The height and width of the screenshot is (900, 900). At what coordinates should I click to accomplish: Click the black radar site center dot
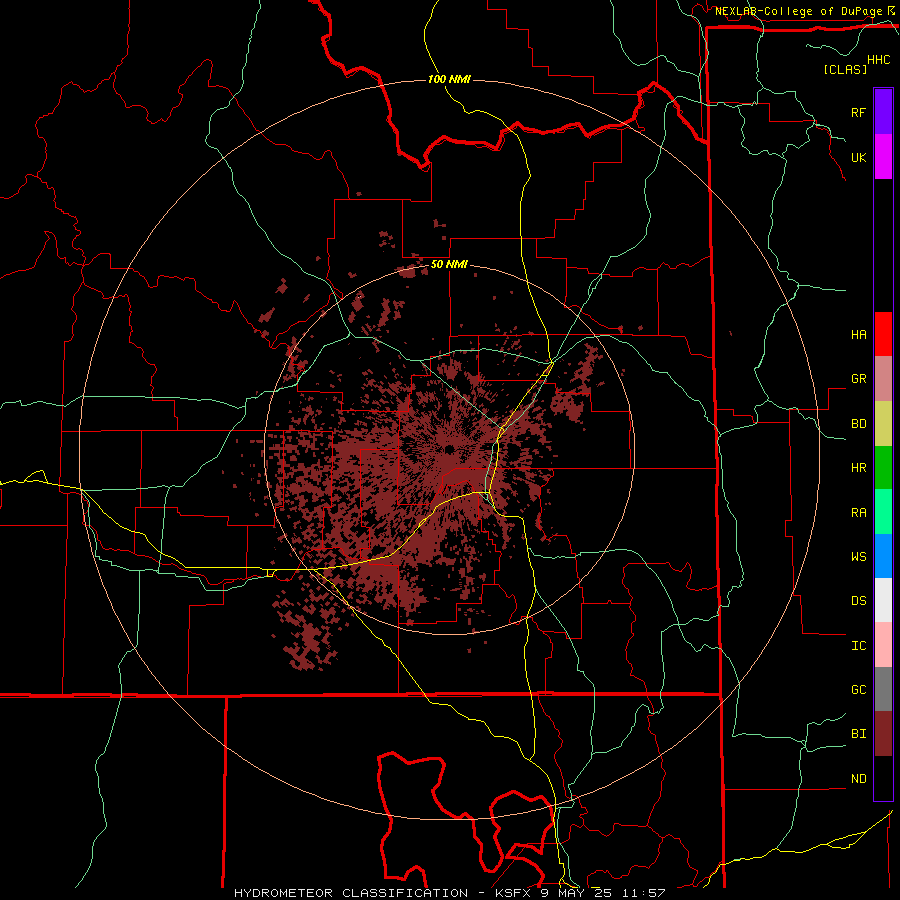pos(449,449)
